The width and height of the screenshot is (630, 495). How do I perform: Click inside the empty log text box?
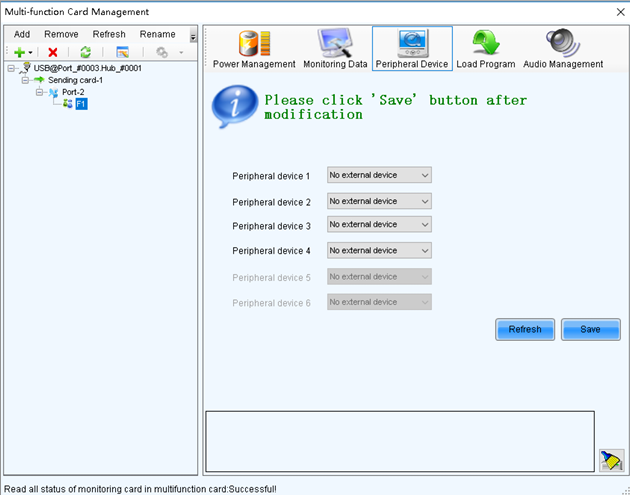click(400, 441)
